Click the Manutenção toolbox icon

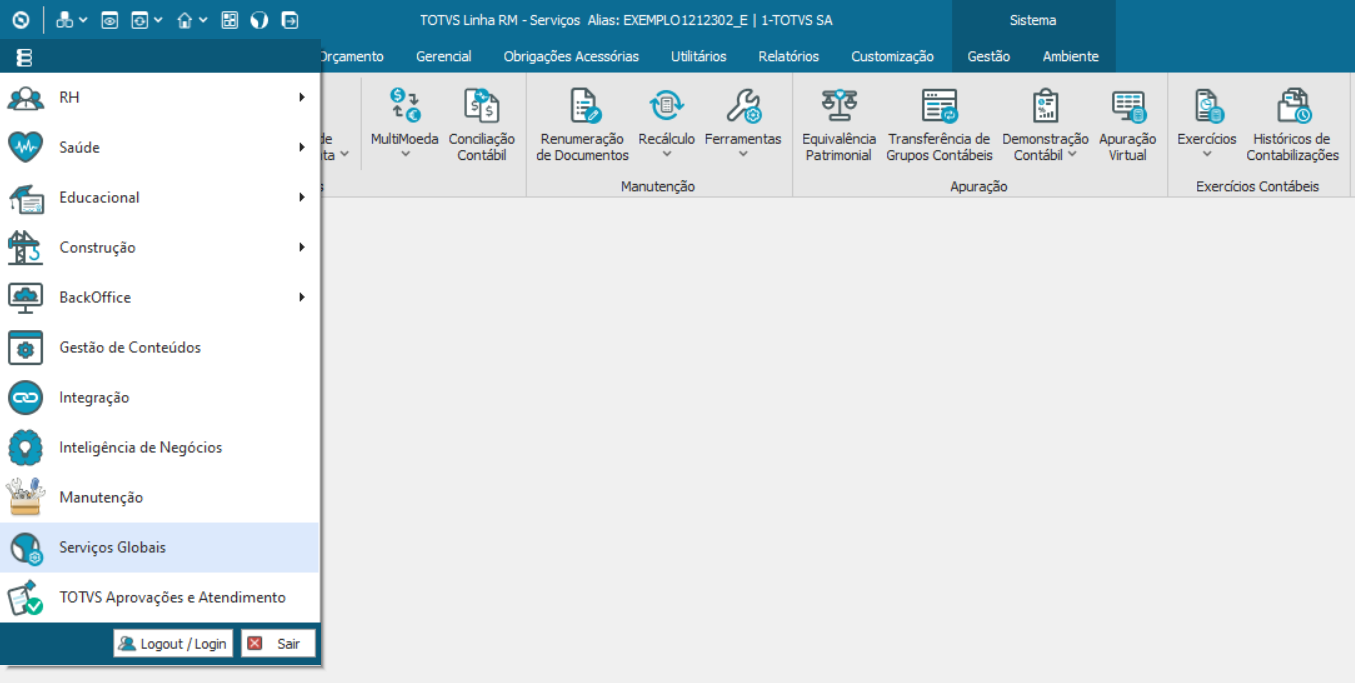(25, 497)
